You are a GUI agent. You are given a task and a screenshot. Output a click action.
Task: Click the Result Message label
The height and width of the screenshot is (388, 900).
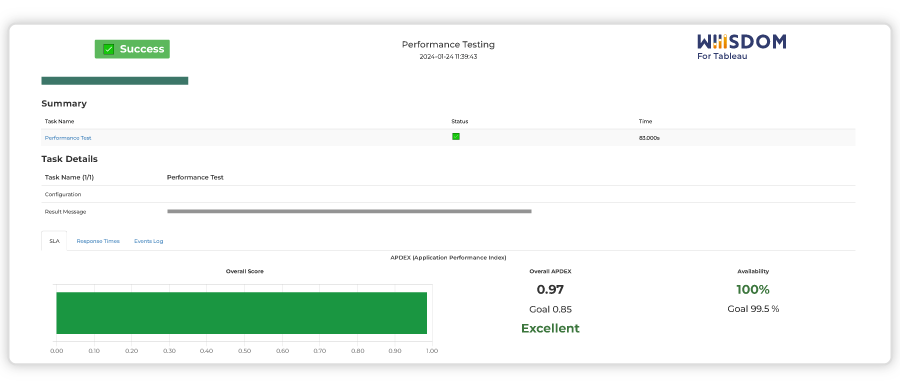pyautogui.click(x=65, y=212)
